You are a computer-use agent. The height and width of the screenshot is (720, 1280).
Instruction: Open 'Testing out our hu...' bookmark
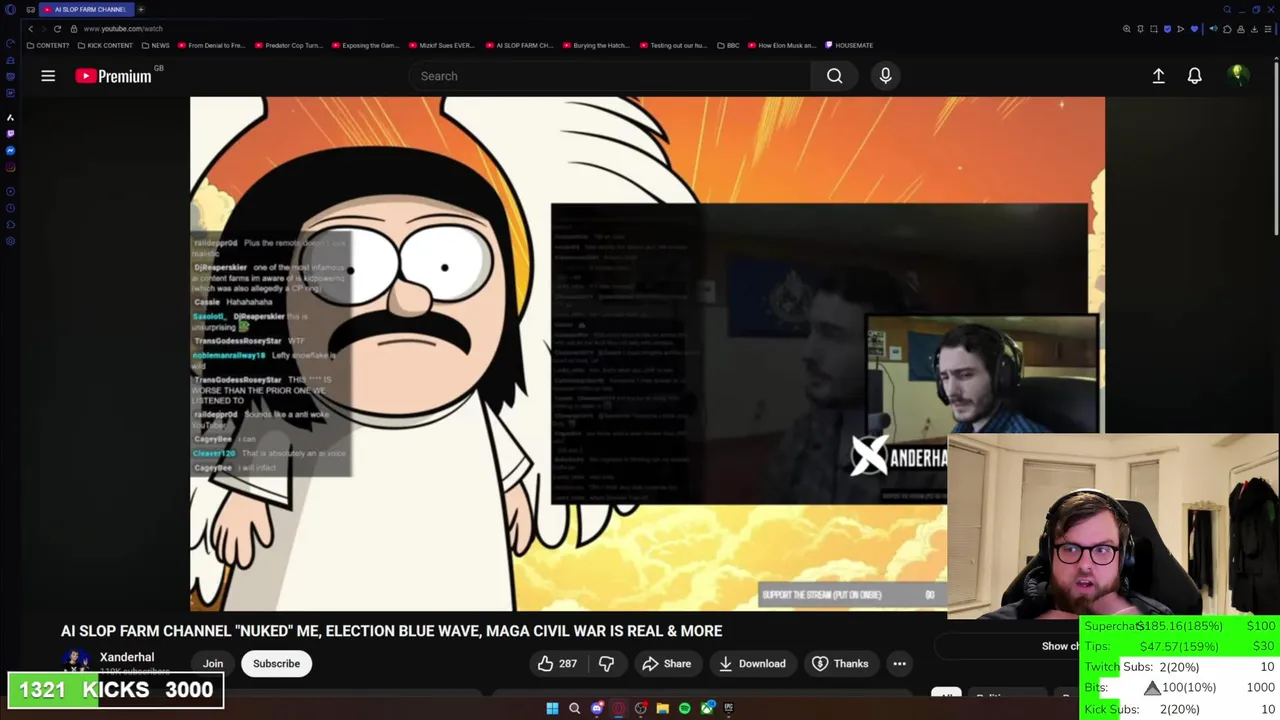(673, 45)
